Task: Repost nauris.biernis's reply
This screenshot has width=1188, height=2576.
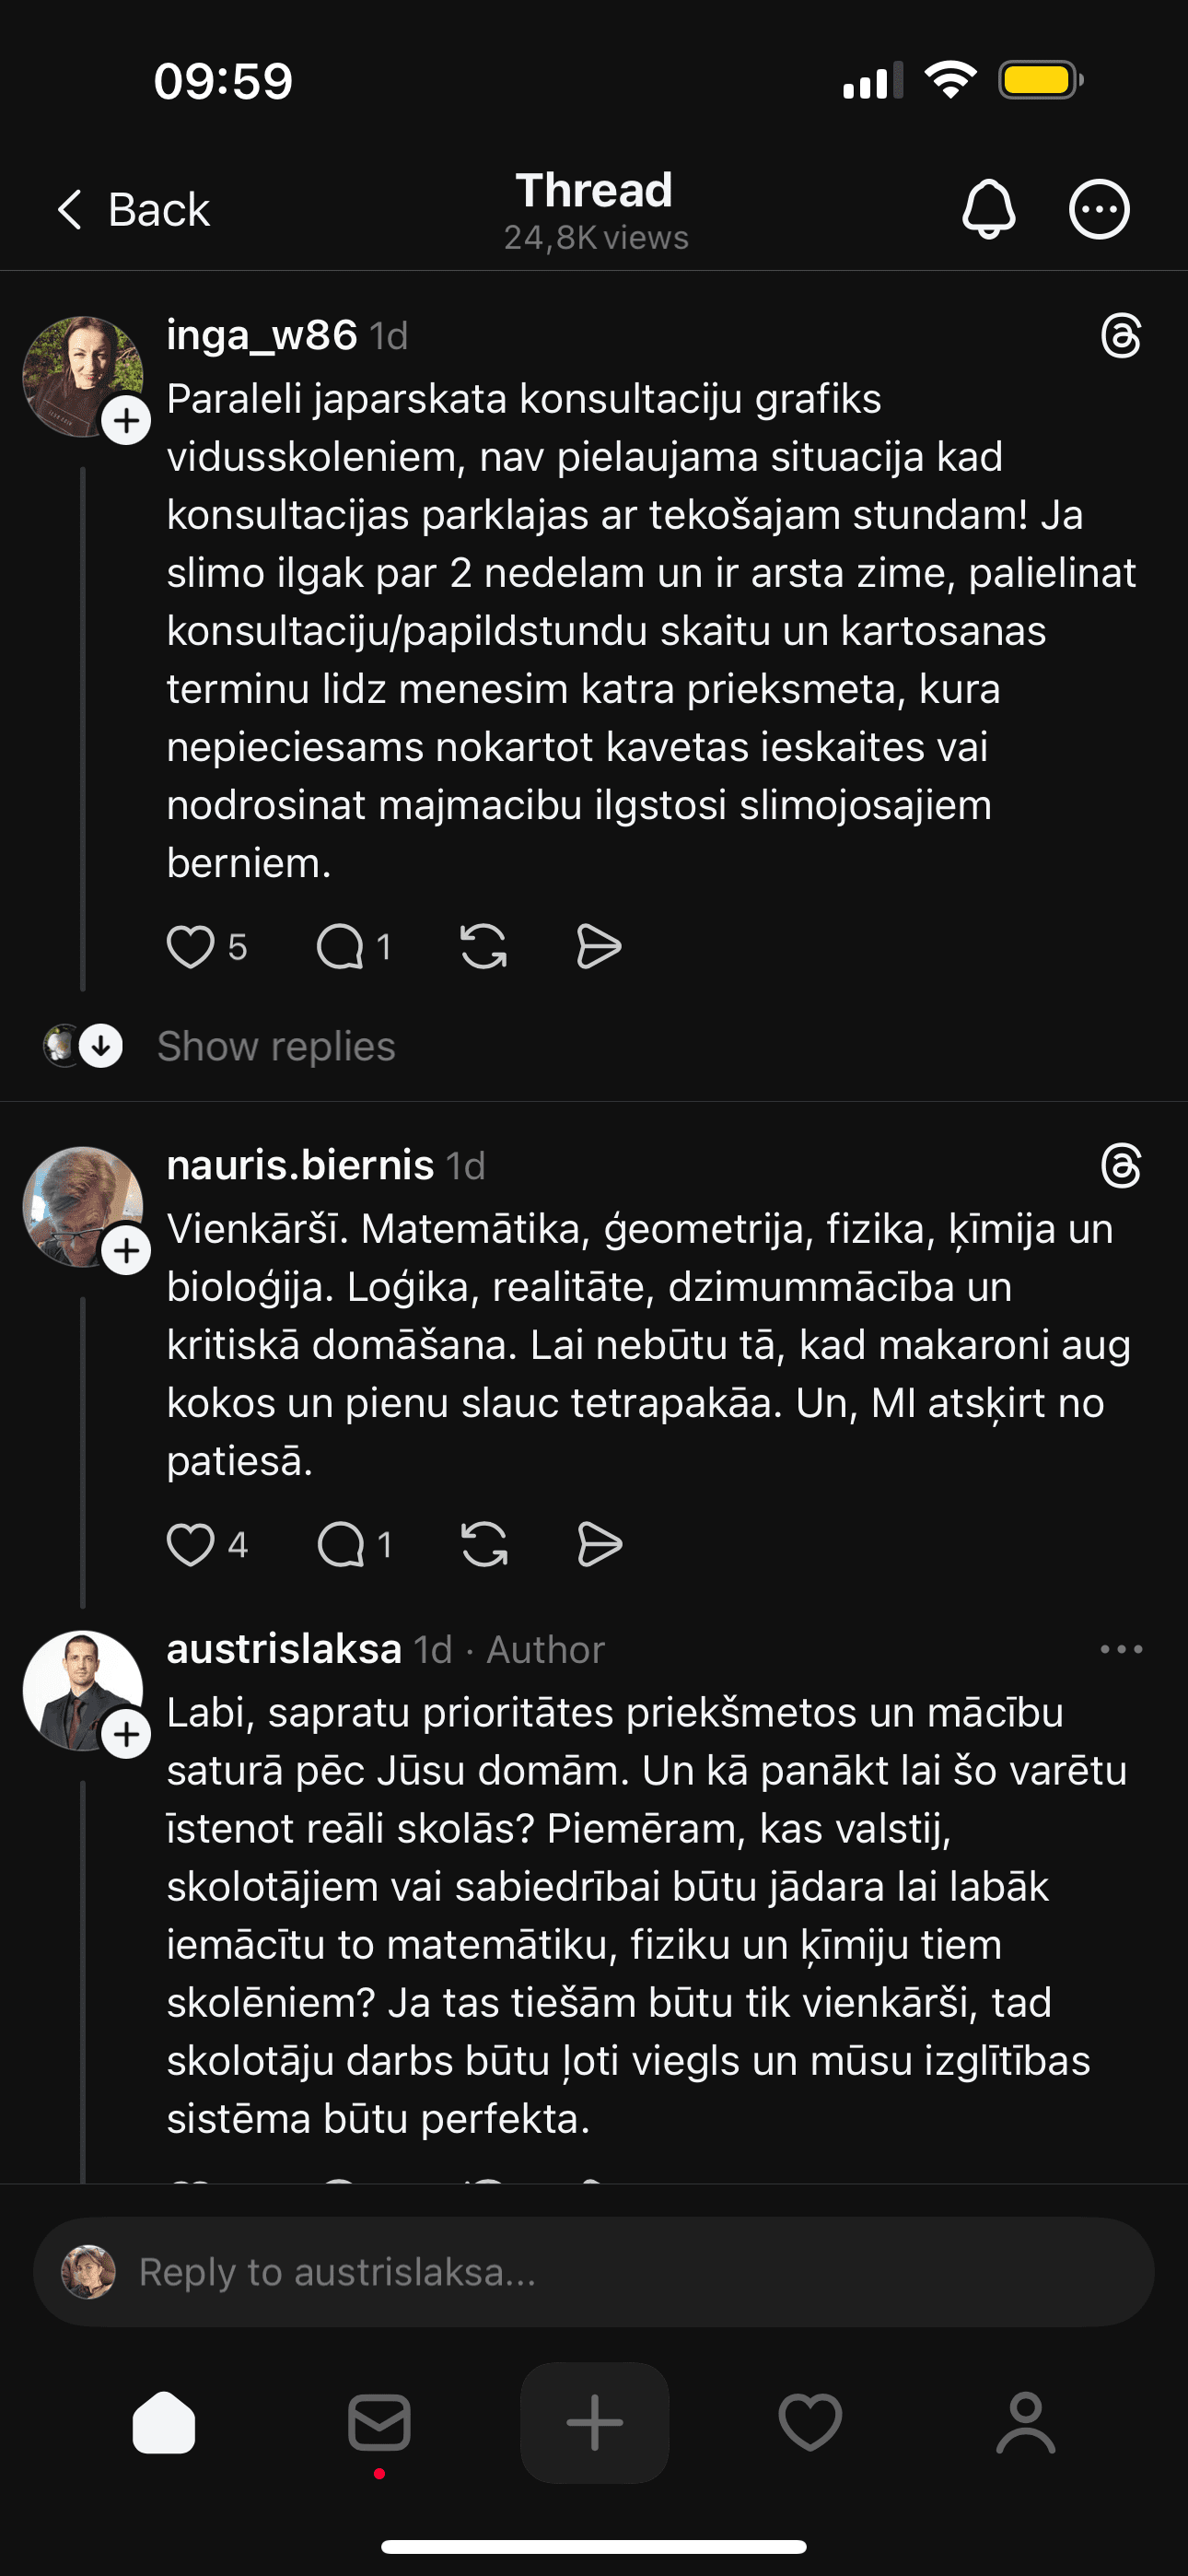Action: [484, 1545]
